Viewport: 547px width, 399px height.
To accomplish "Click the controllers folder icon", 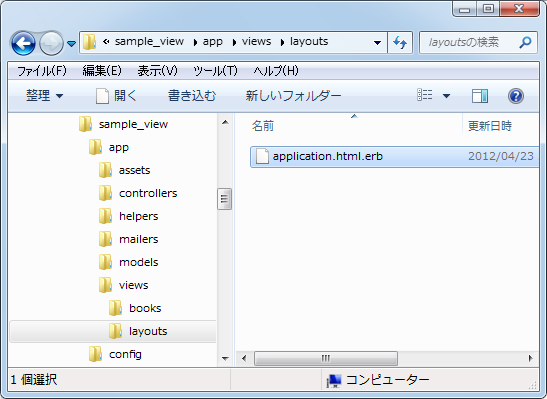I will [x=105, y=193].
